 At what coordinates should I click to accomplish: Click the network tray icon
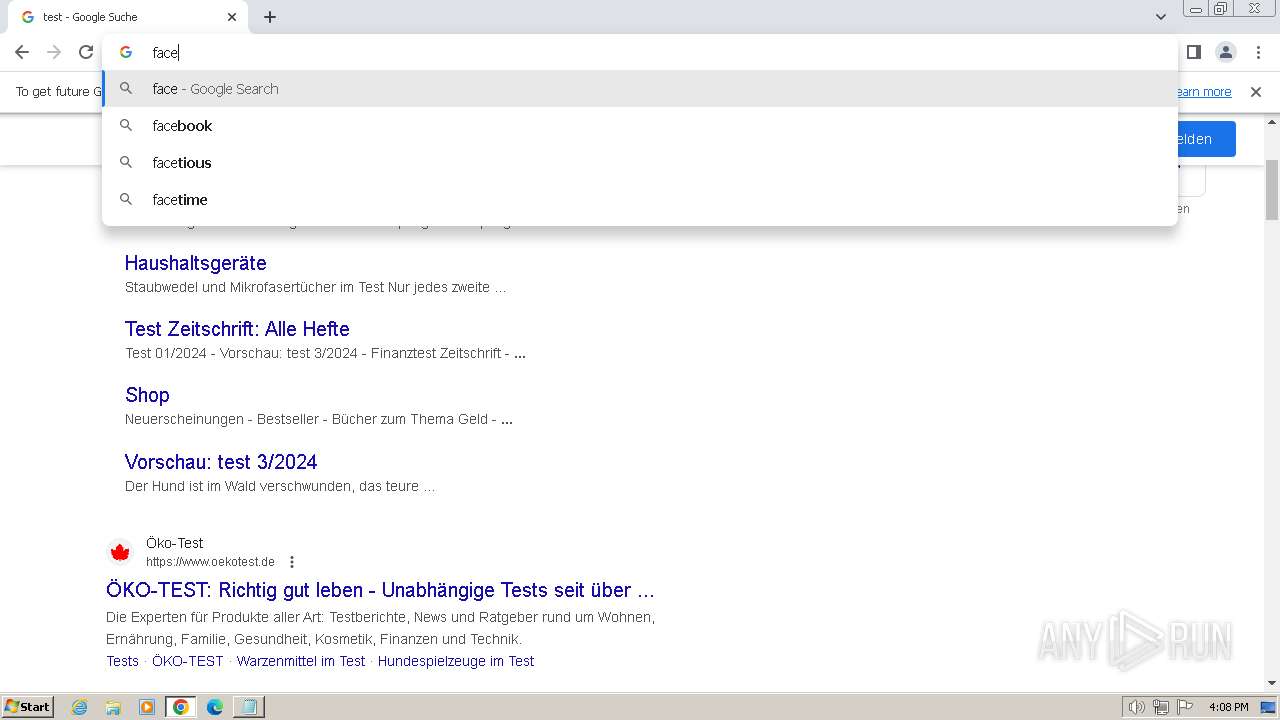(1161, 707)
